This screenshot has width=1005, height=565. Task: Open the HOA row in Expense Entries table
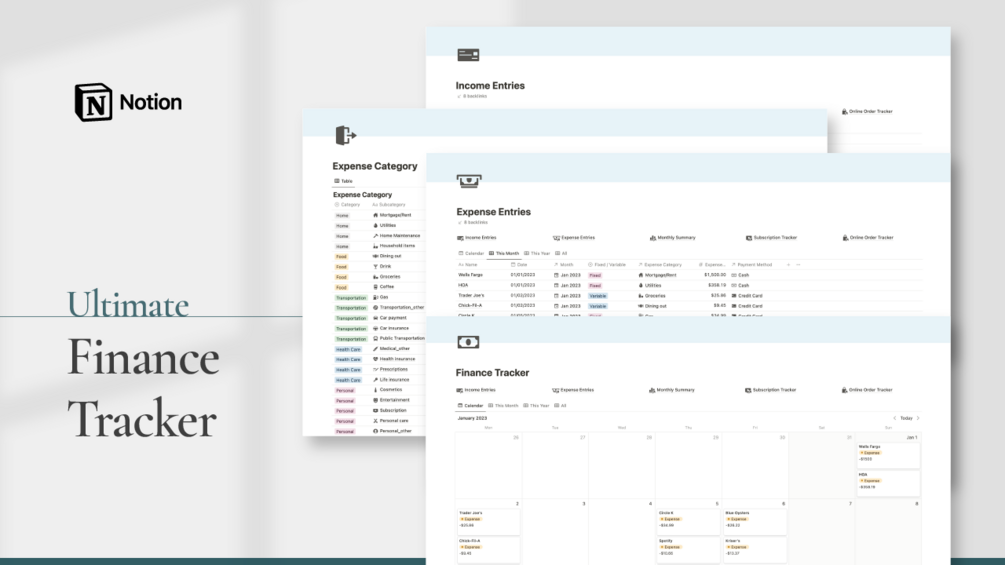pyautogui.click(x=463, y=285)
